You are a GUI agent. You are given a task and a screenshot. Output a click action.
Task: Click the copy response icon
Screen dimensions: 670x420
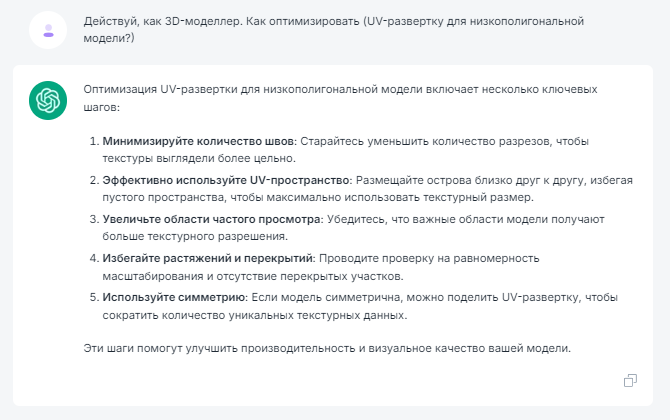(x=630, y=380)
